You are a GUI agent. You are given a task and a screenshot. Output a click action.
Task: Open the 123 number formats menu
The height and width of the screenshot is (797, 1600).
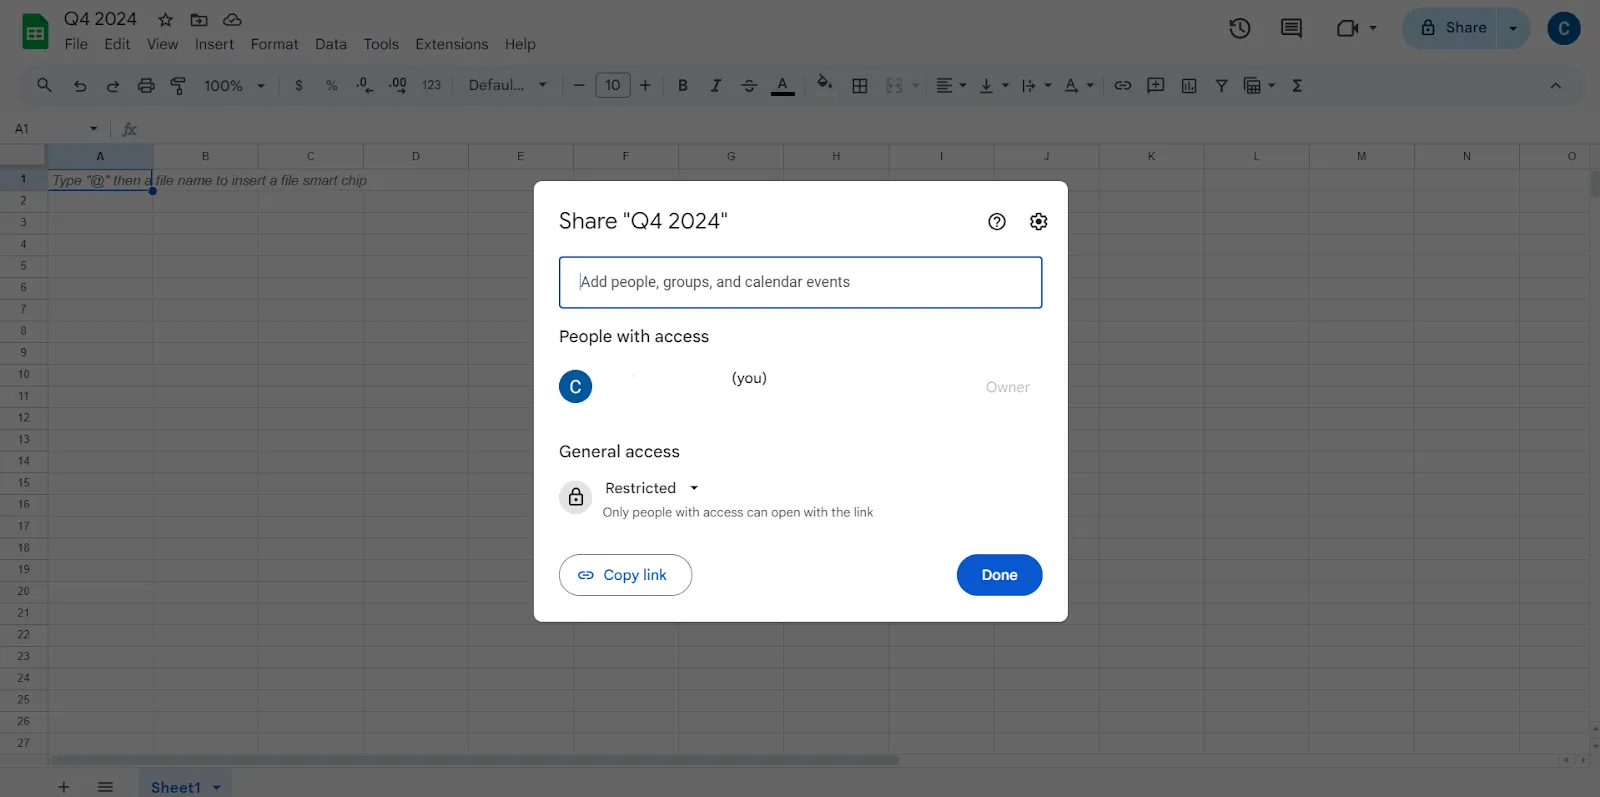coord(431,86)
